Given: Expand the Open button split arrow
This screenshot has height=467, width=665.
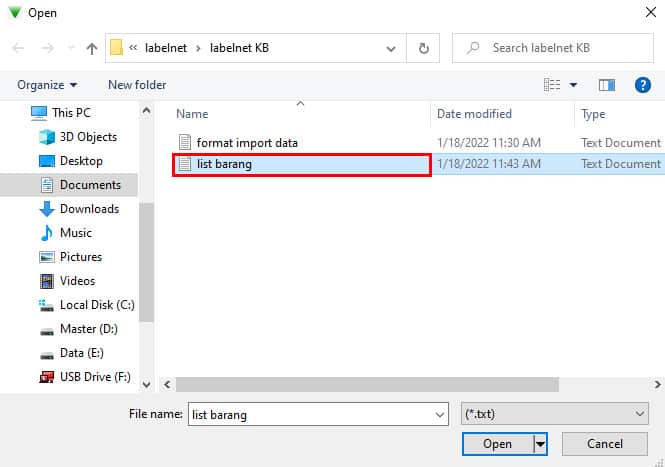Looking at the screenshot, I should pyautogui.click(x=540, y=444).
